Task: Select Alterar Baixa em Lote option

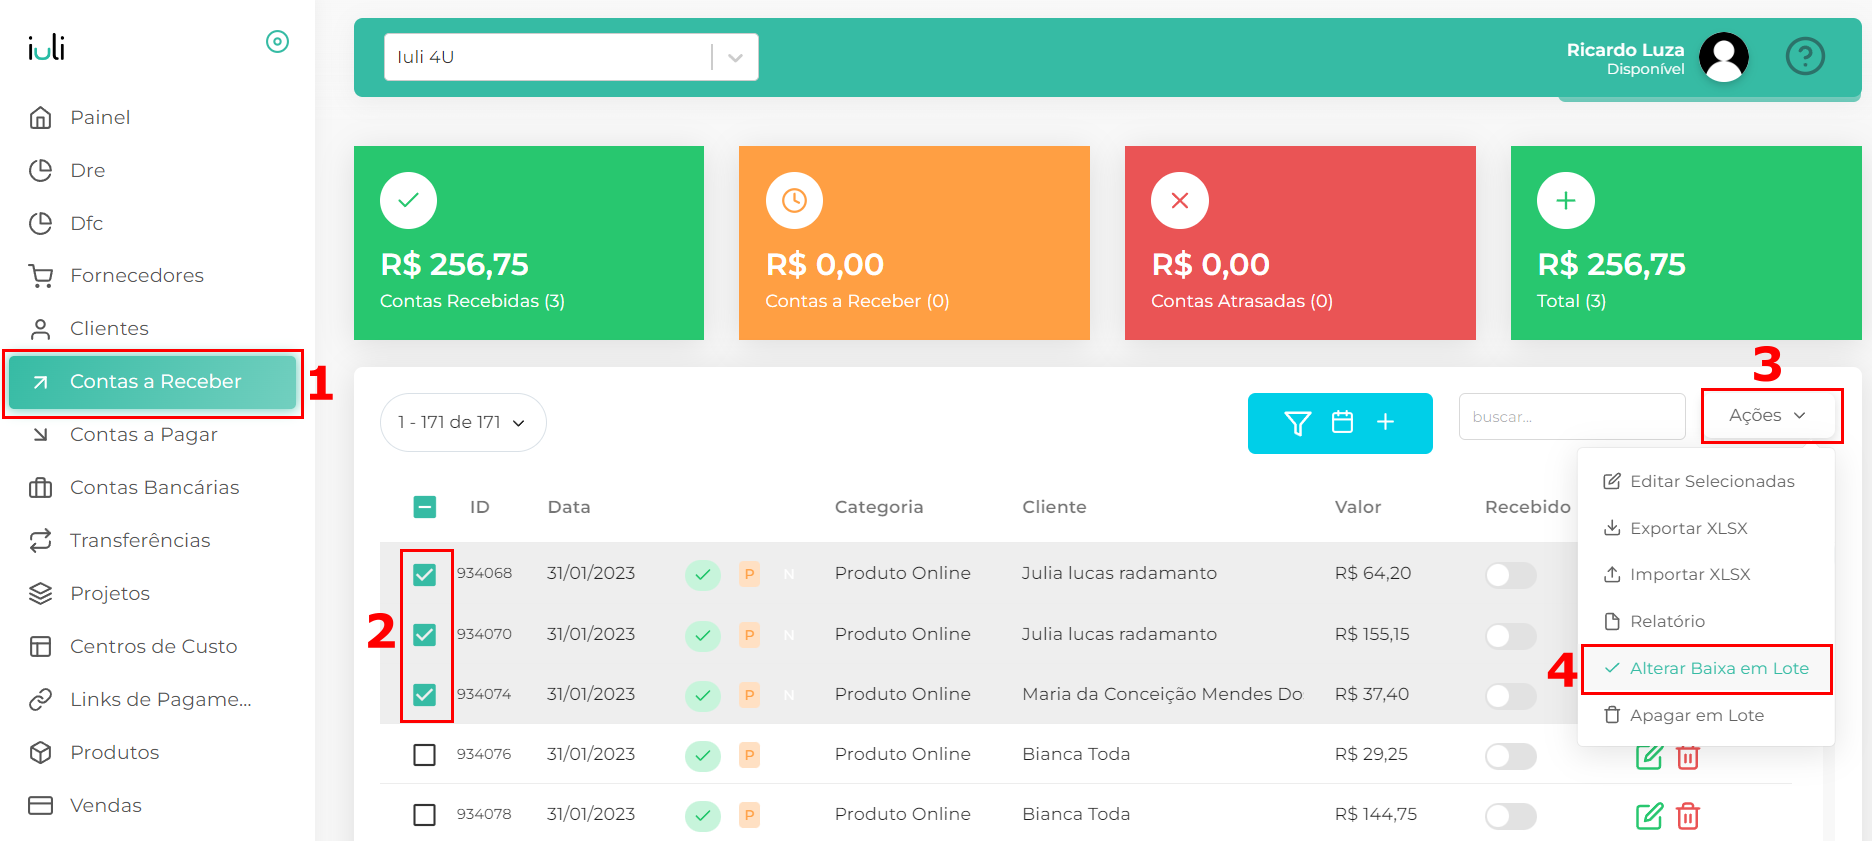Action: [x=1718, y=669]
